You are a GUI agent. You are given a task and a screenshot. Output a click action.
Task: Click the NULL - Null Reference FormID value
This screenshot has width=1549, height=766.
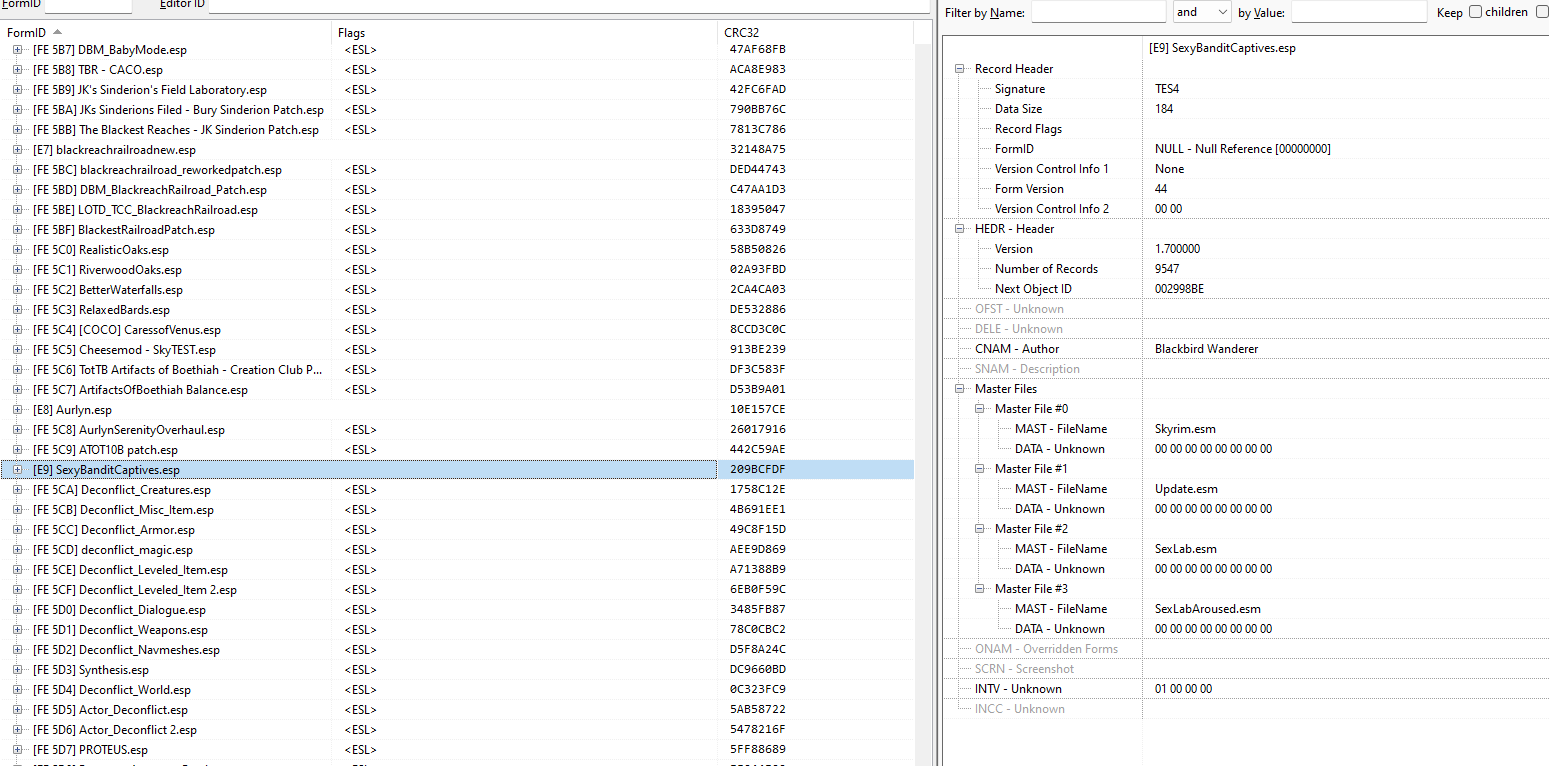[1242, 149]
